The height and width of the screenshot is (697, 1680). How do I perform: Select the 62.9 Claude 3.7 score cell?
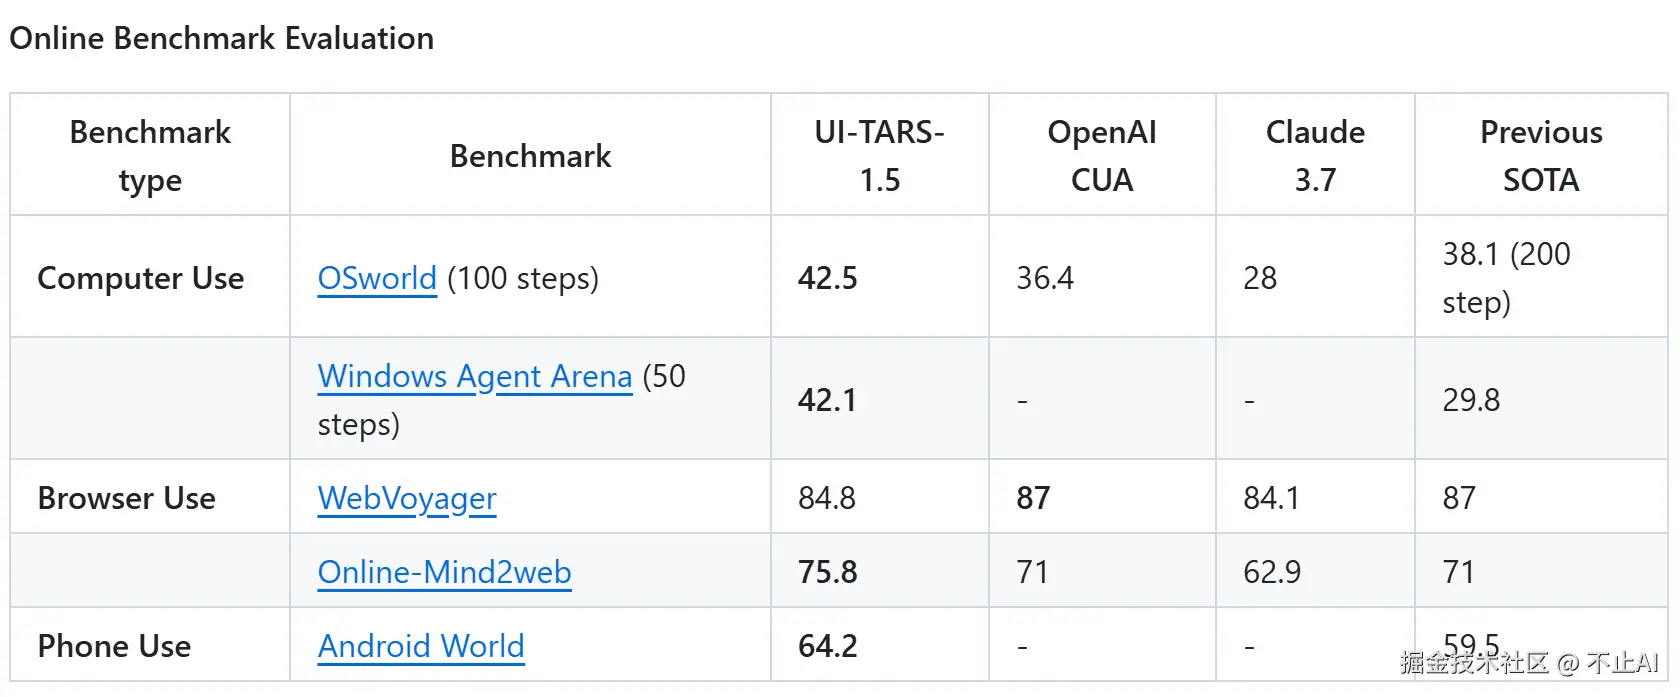[1272, 572]
